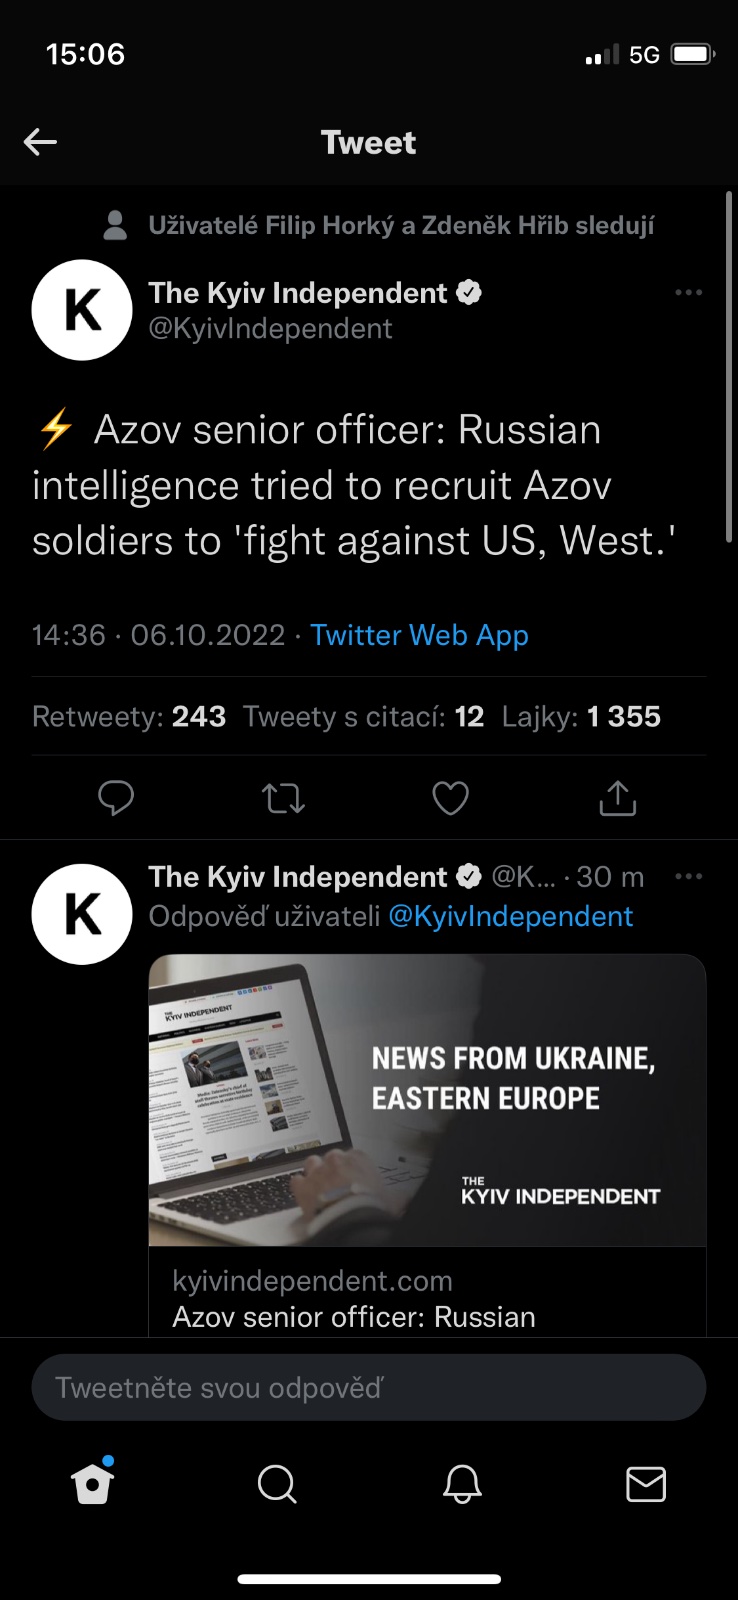Image resolution: width=738 pixels, height=1600 pixels.
Task: View the Lajky 1 355 list
Action: coord(581,717)
